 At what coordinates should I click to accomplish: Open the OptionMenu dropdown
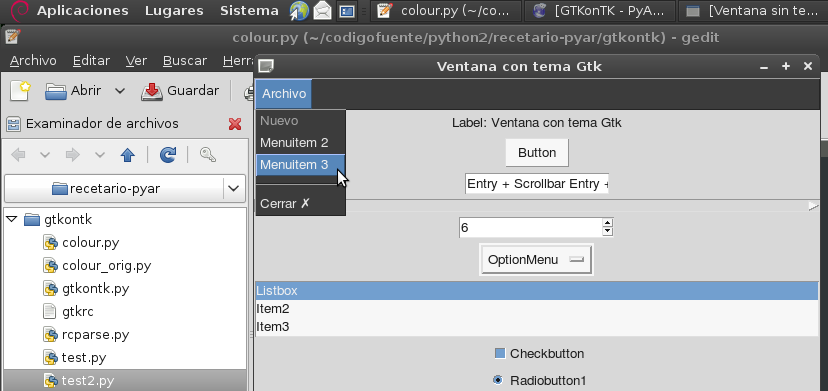(536, 259)
